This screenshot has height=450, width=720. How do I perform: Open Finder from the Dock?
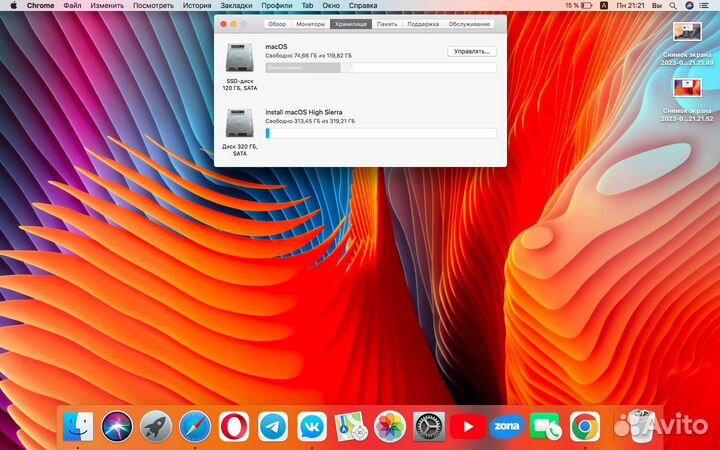click(x=78, y=426)
